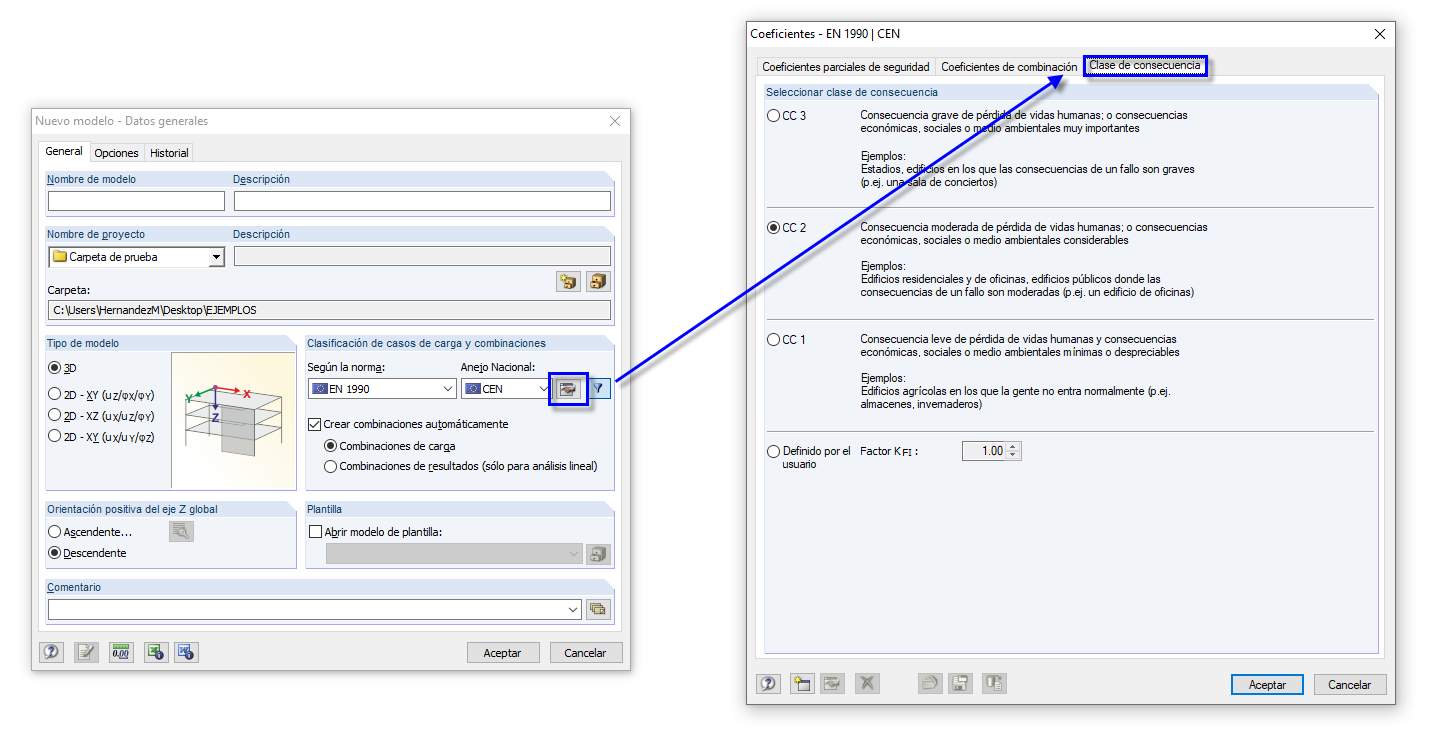Switch to the Historial tab
Screen dimensions: 1454x753
[169, 153]
